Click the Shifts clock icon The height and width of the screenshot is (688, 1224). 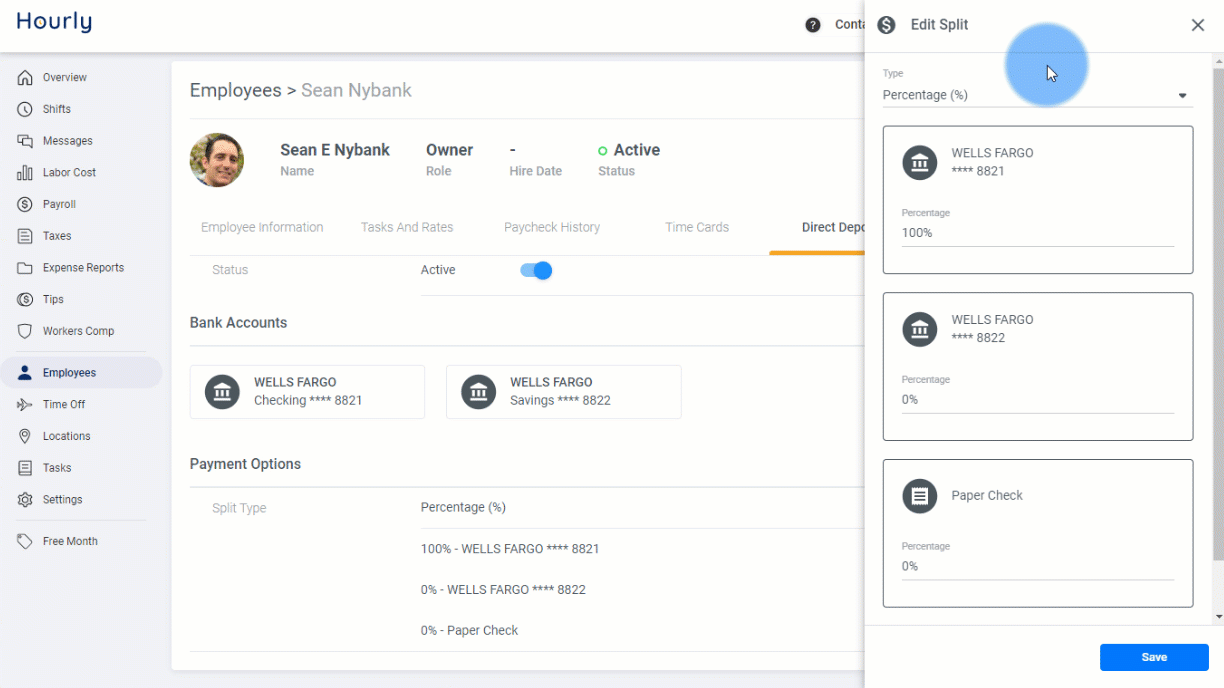coord(25,109)
